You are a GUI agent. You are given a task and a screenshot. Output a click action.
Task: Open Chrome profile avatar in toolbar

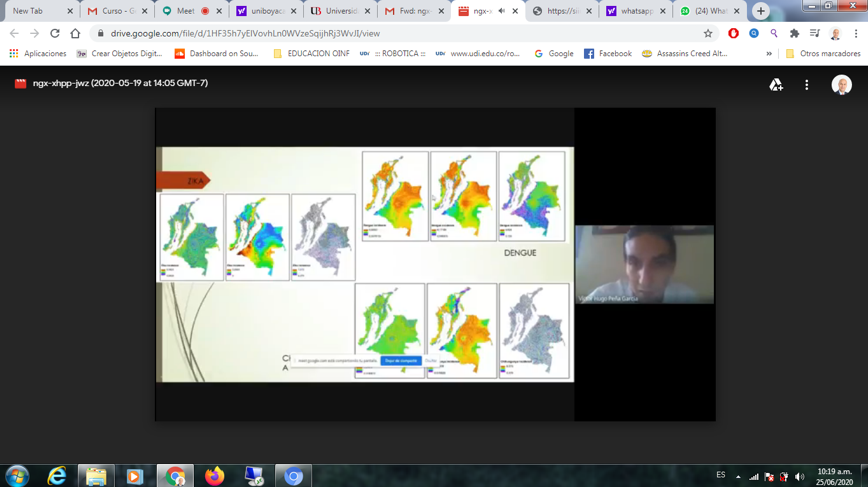[835, 34]
